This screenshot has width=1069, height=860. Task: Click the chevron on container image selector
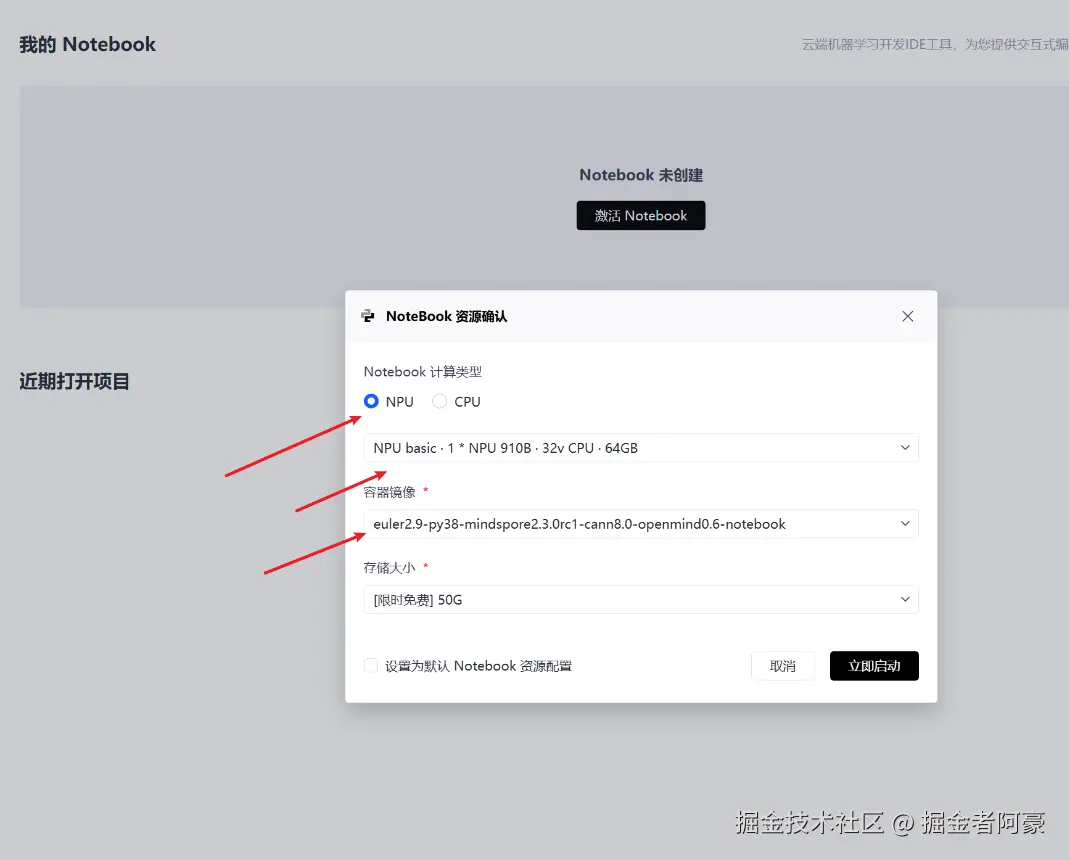click(x=905, y=524)
